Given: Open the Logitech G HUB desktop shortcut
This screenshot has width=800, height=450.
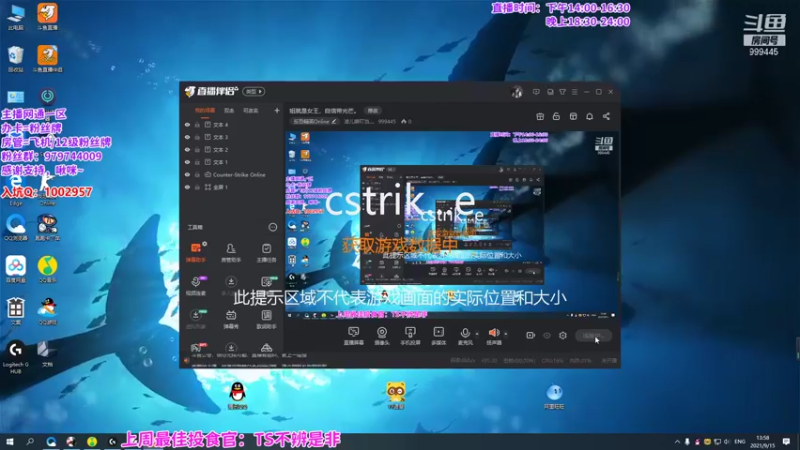Looking at the screenshot, I should 15,357.
